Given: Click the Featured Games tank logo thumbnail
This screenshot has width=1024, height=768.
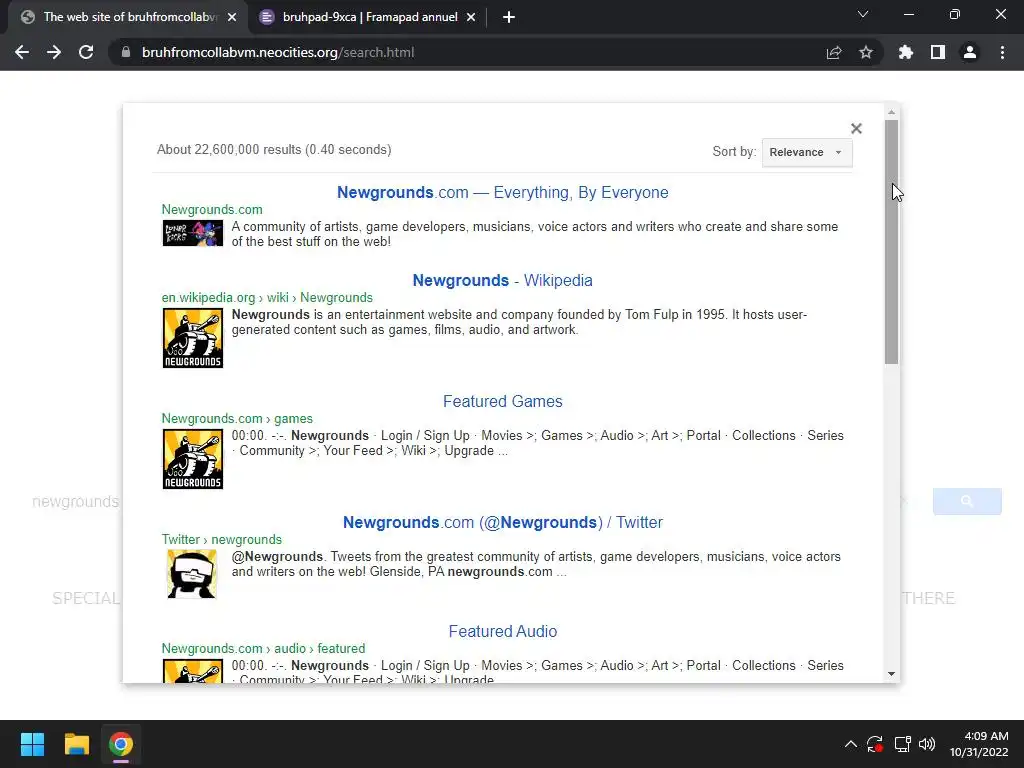Looking at the screenshot, I should point(193,459).
